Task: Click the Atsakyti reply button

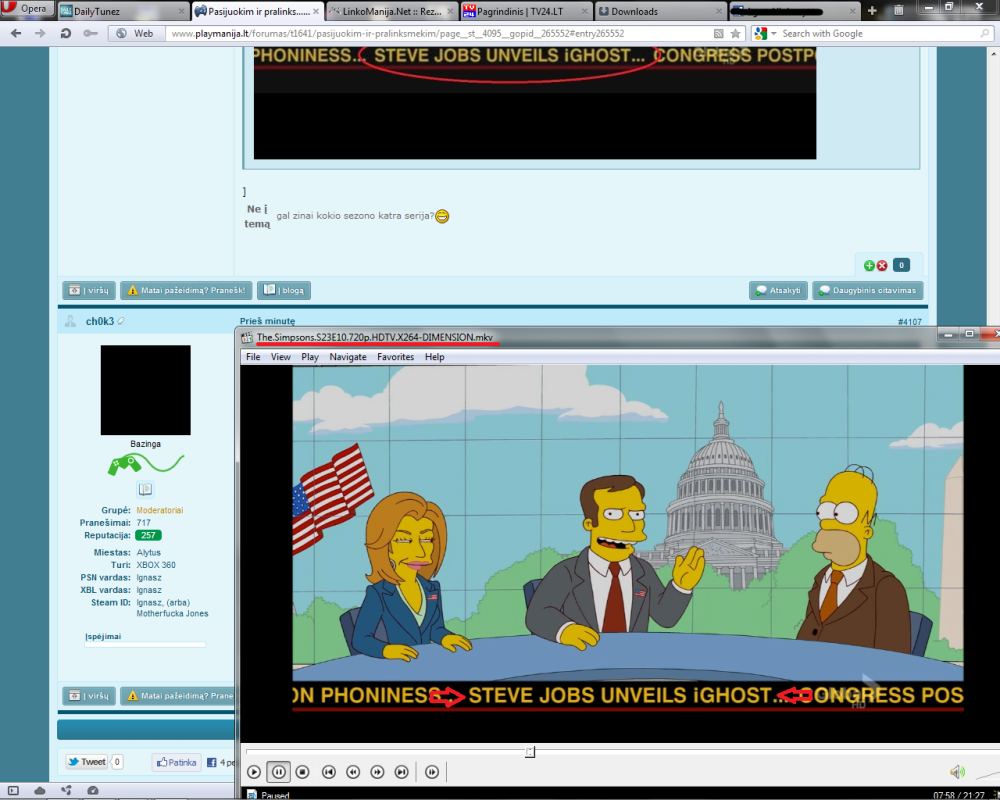Action: (779, 290)
